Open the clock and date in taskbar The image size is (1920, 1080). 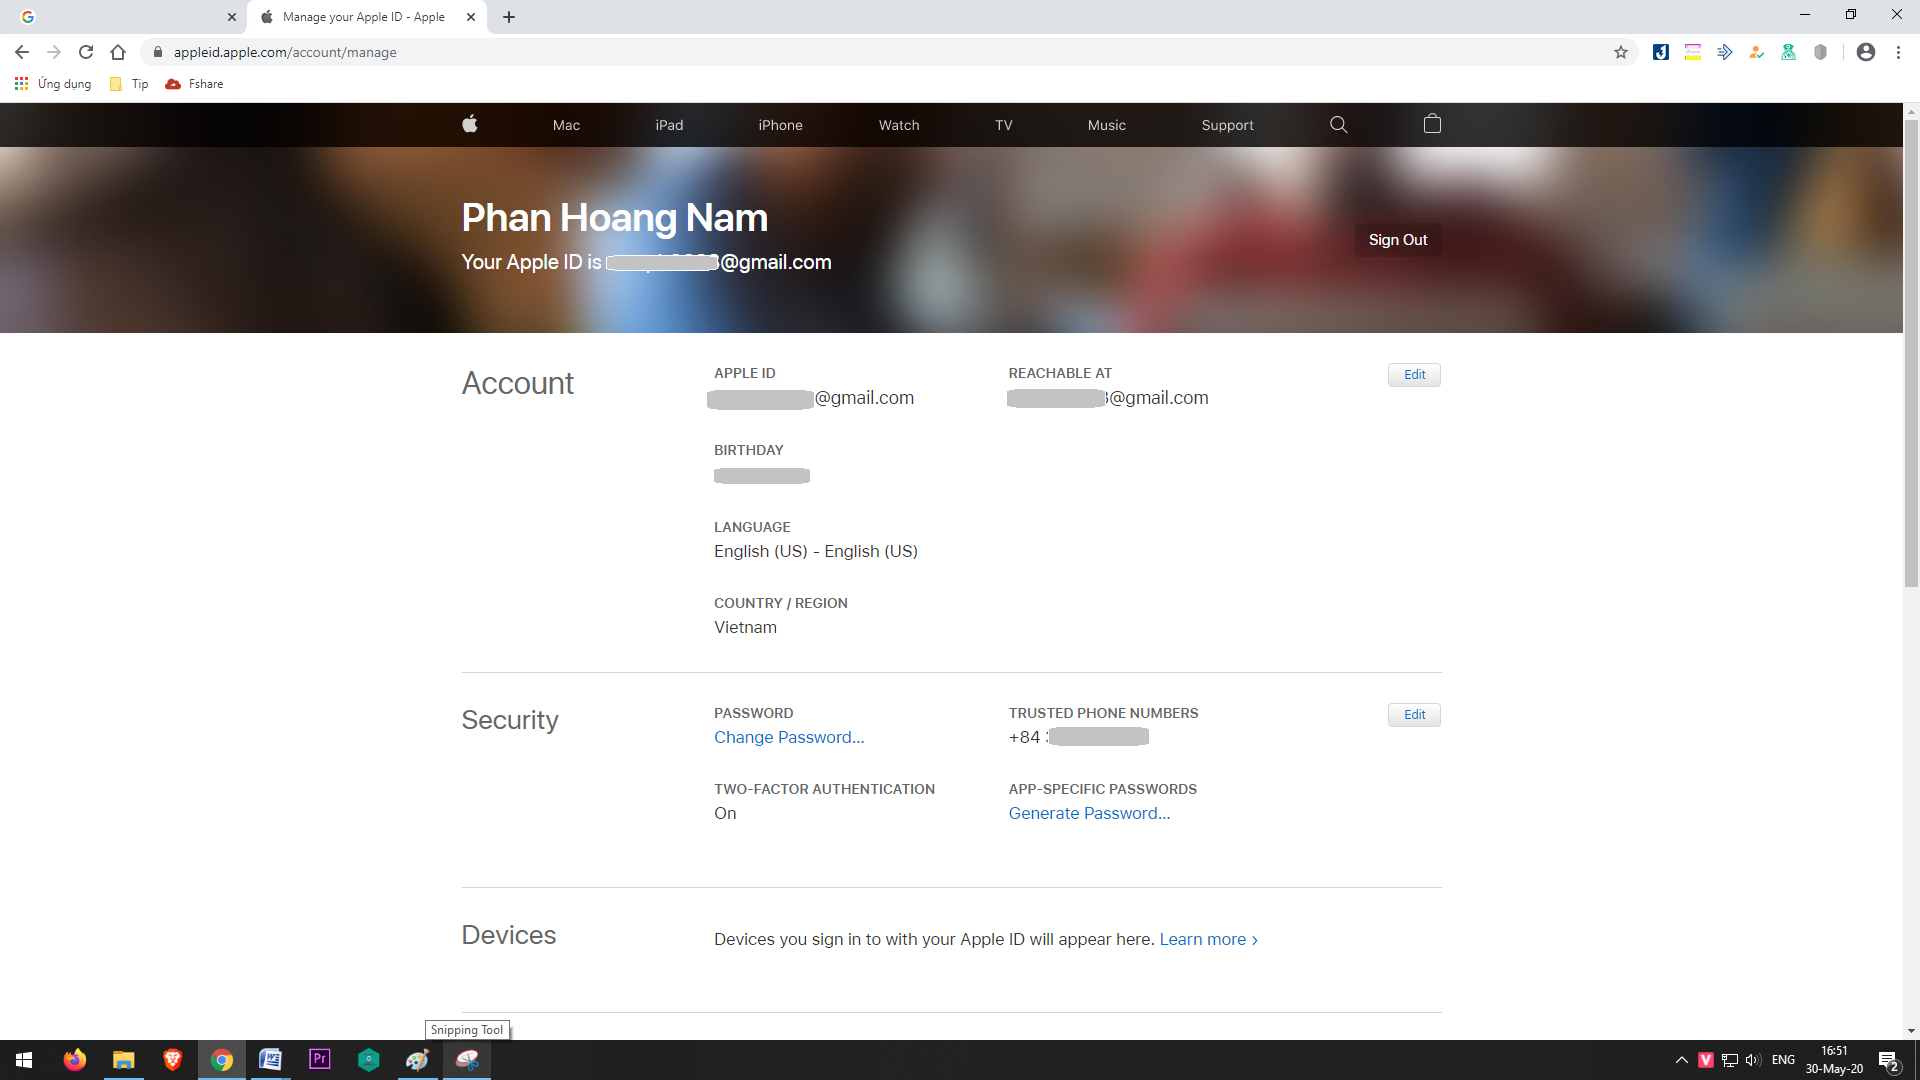click(1834, 1060)
